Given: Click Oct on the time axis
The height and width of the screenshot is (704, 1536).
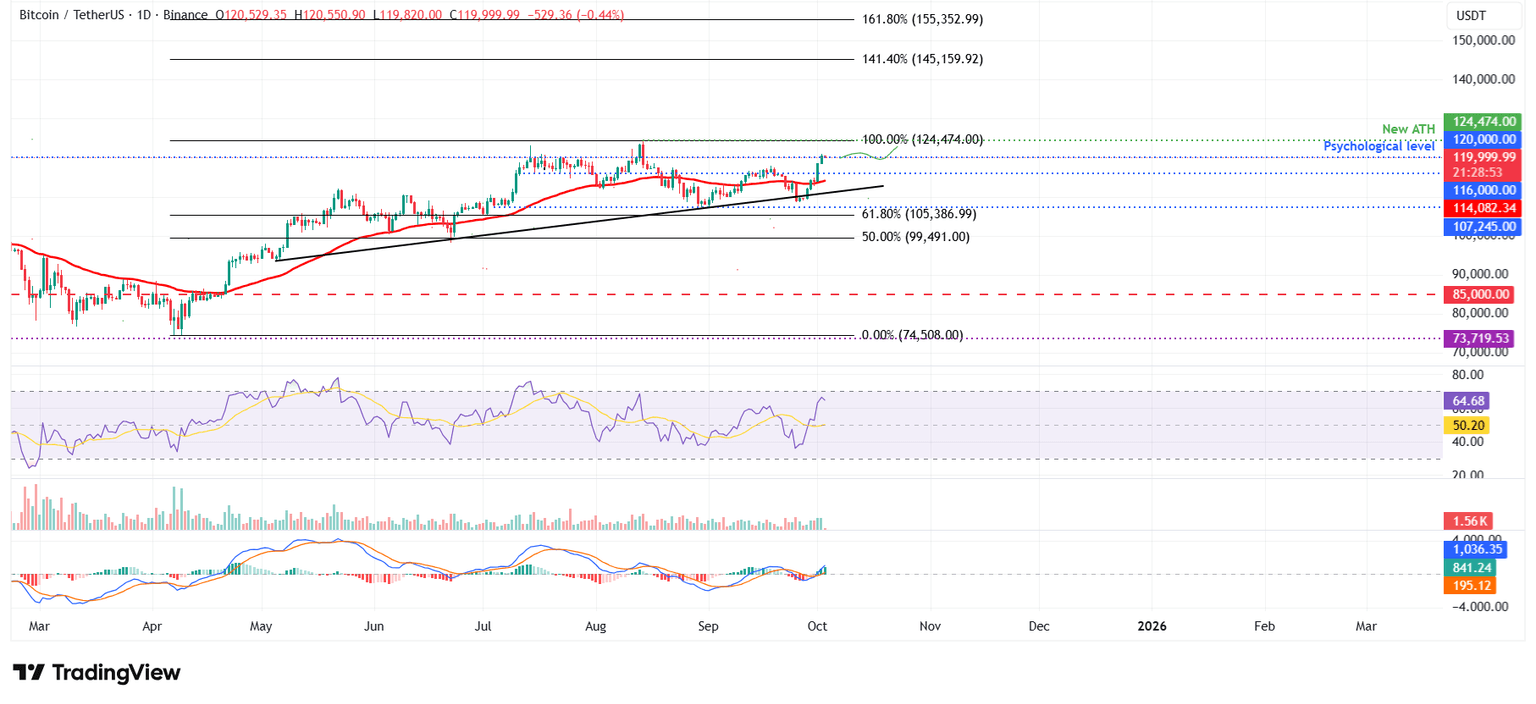Looking at the screenshot, I should click(817, 626).
